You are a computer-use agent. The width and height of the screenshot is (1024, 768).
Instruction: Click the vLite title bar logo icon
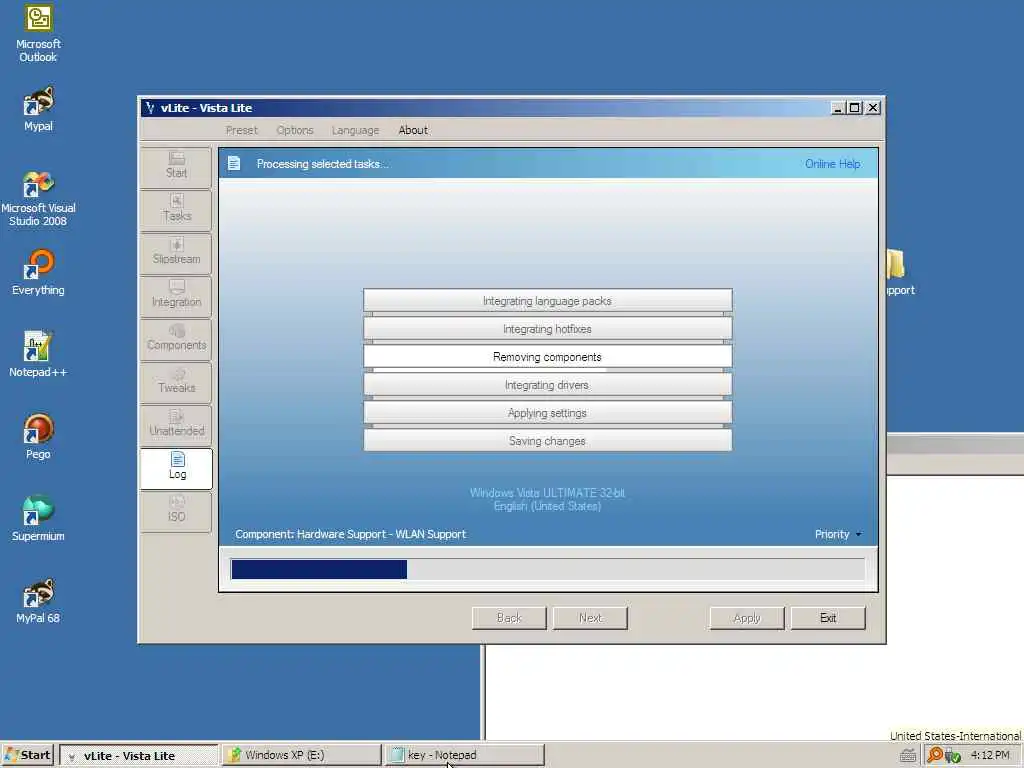pos(150,108)
